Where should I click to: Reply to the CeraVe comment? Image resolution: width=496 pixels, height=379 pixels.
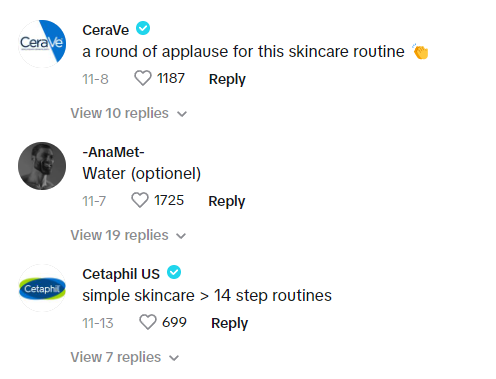[x=227, y=79]
